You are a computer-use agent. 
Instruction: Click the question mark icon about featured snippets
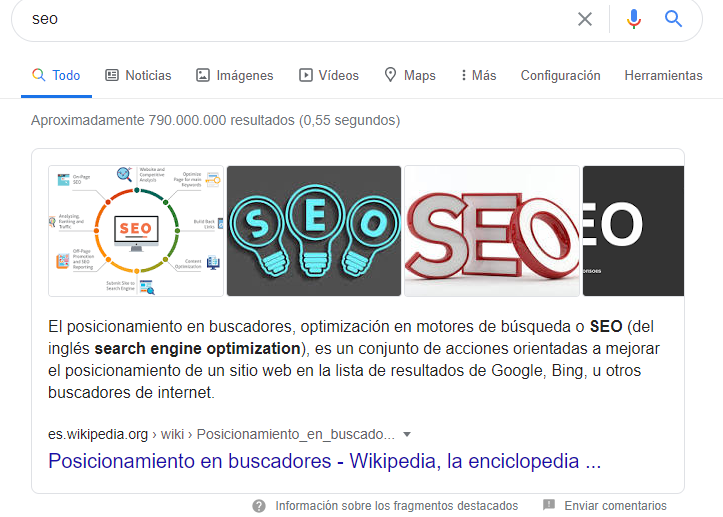click(259, 506)
